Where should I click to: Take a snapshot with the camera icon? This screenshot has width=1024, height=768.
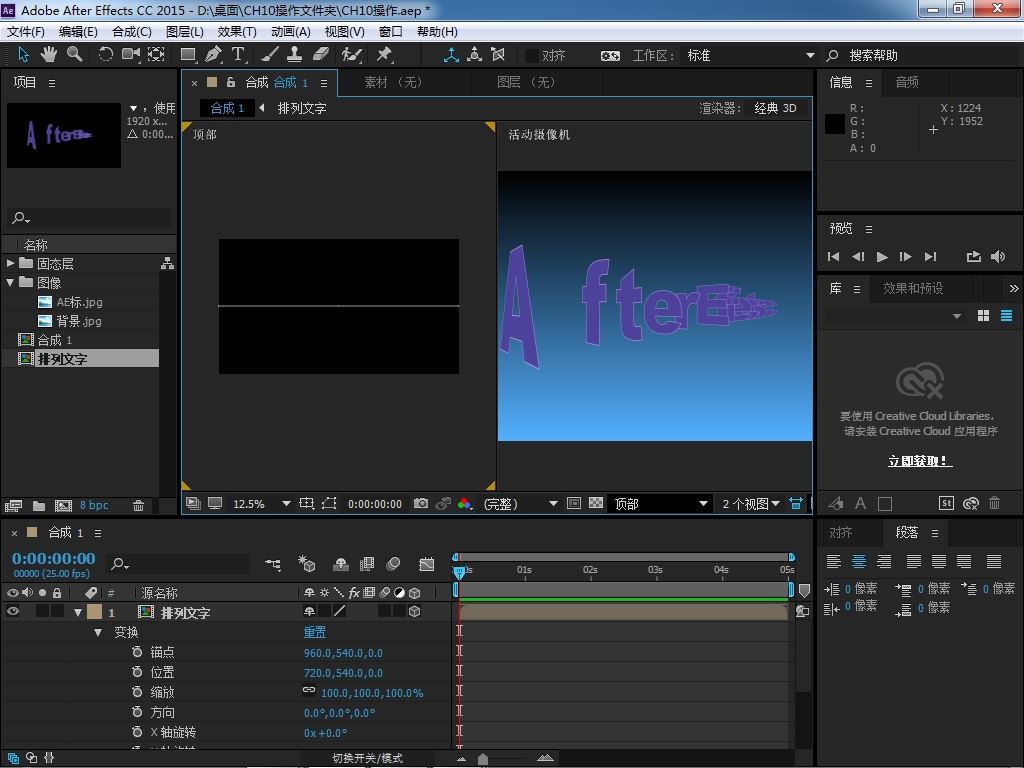[421, 504]
